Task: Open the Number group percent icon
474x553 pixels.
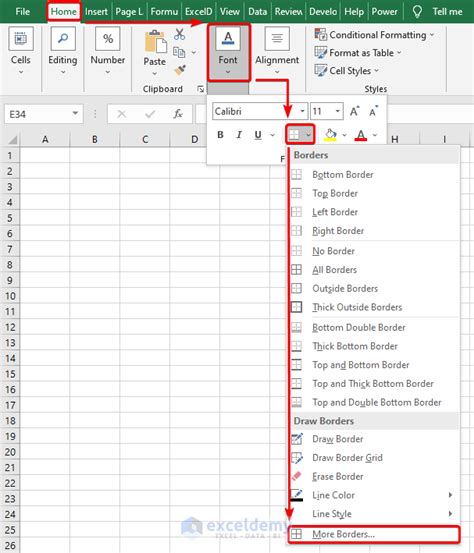Action: tap(108, 38)
